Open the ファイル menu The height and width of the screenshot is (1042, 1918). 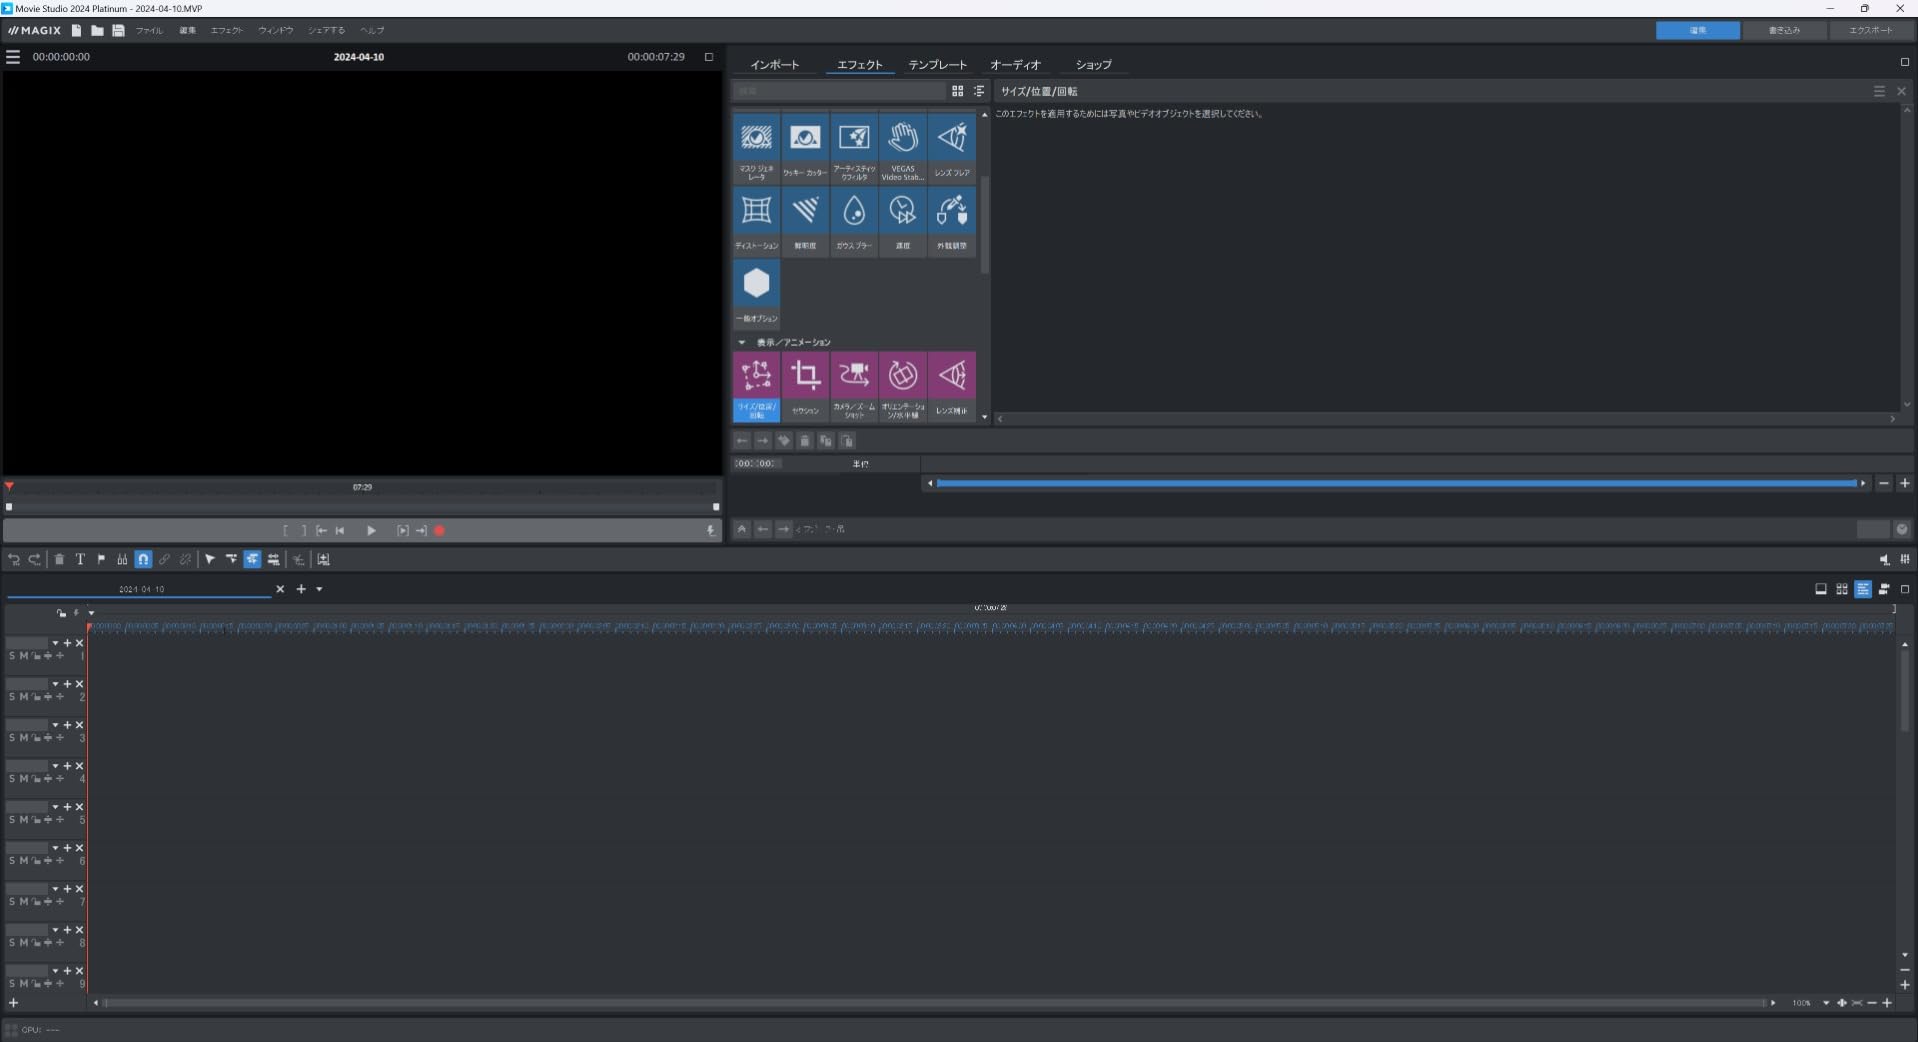(x=148, y=31)
